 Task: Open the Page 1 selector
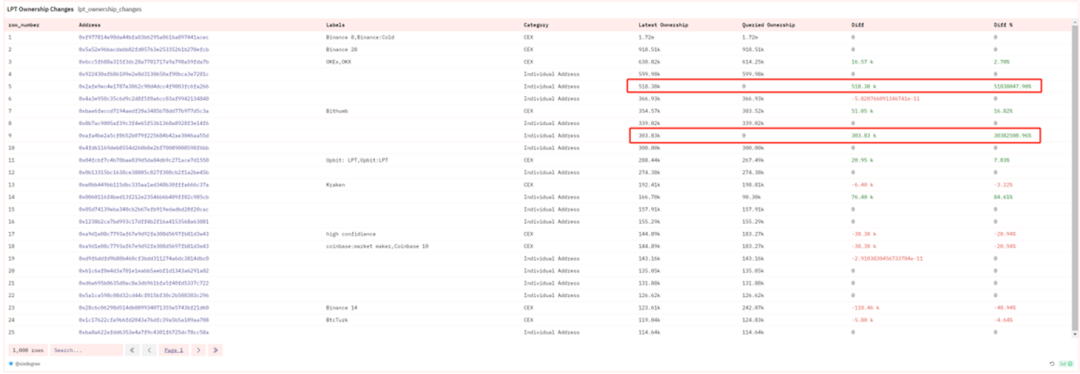click(x=174, y=350)
